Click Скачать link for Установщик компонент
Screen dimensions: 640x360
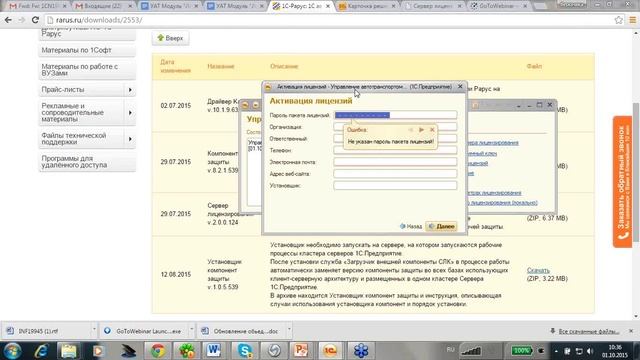coord(538,270)
